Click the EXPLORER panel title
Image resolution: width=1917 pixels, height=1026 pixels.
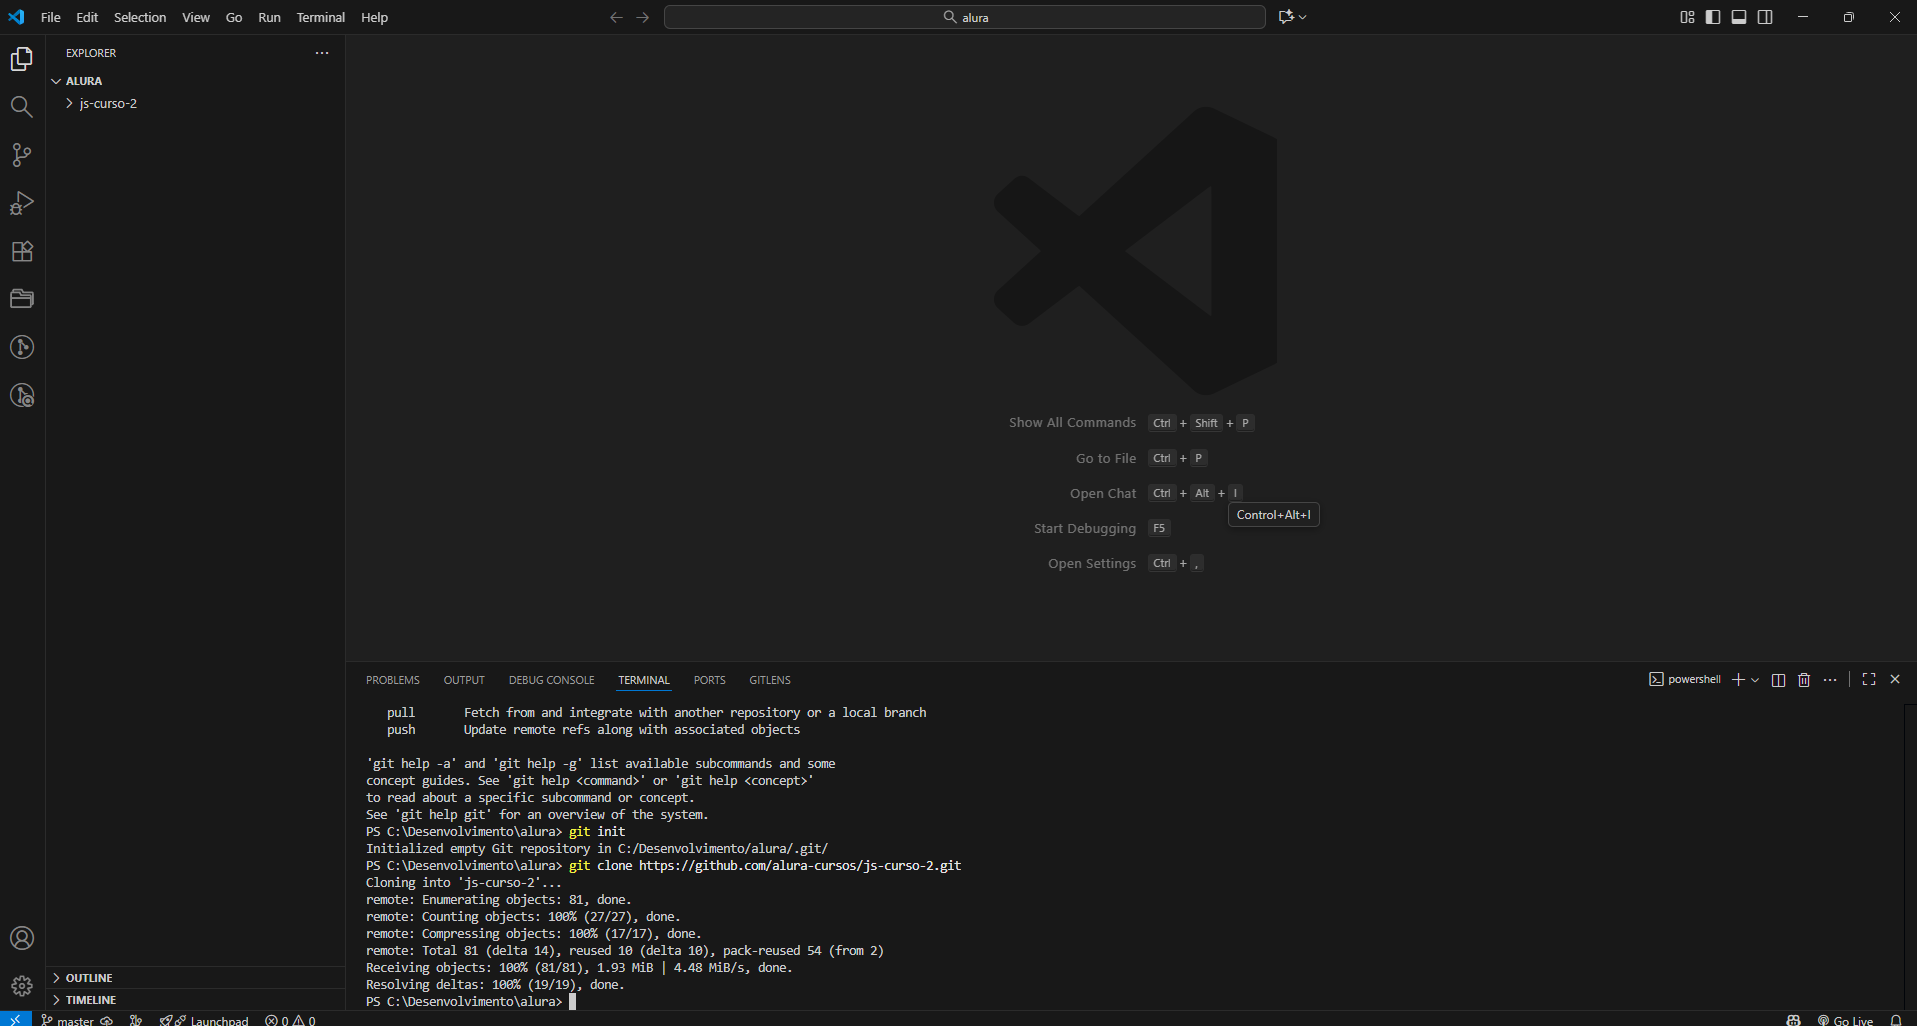pos(91,53)
